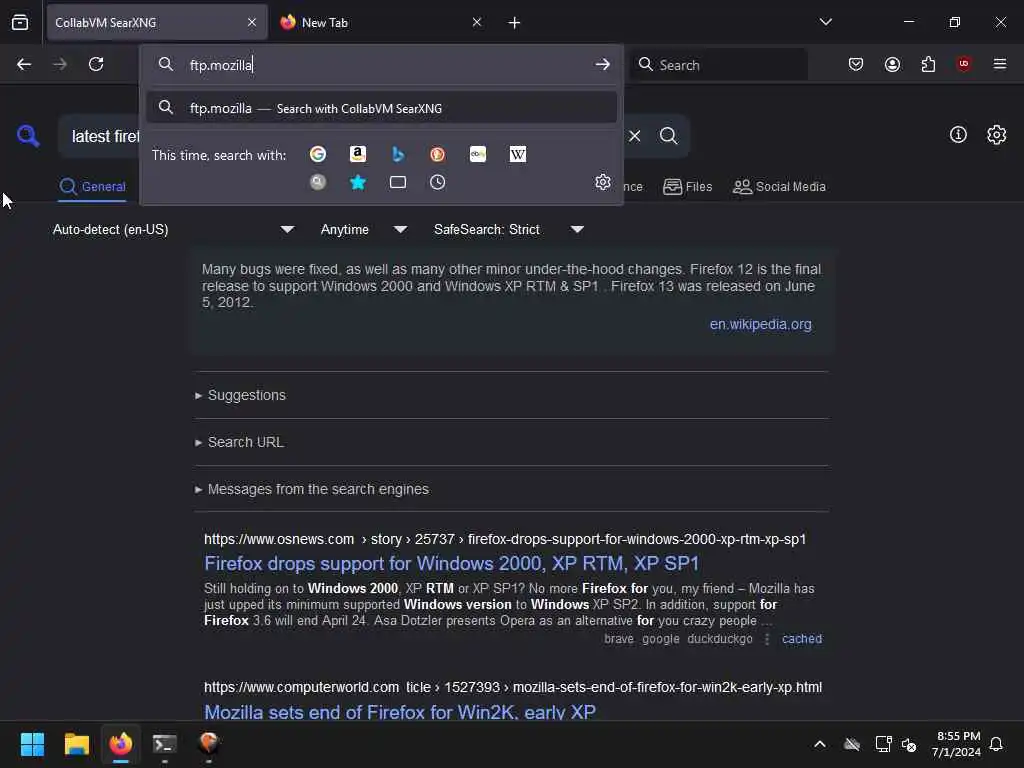Search this time with eBay

coord(478,154)
